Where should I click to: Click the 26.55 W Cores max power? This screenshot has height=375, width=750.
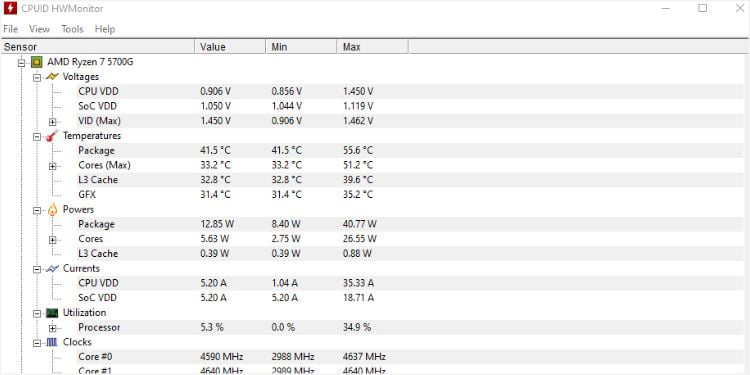point(360,239)
